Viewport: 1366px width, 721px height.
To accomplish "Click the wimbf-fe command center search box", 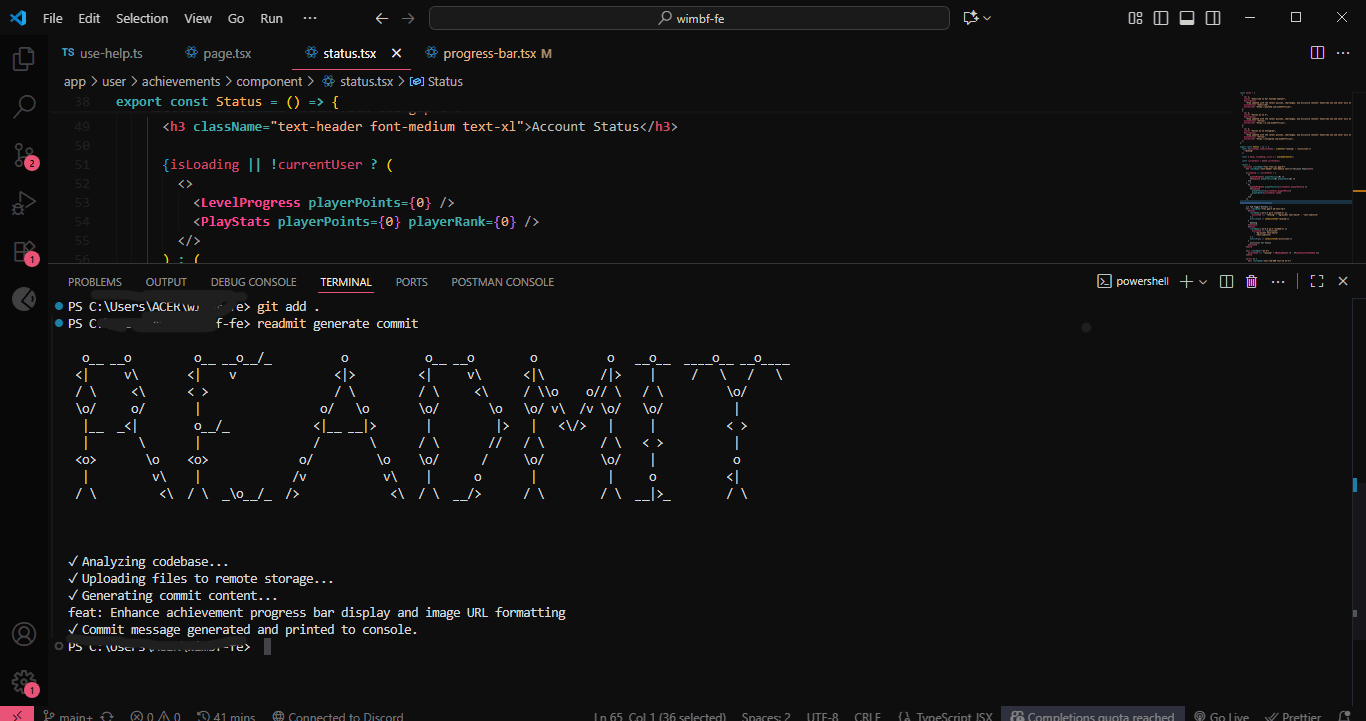I will [x=689, y=18].
